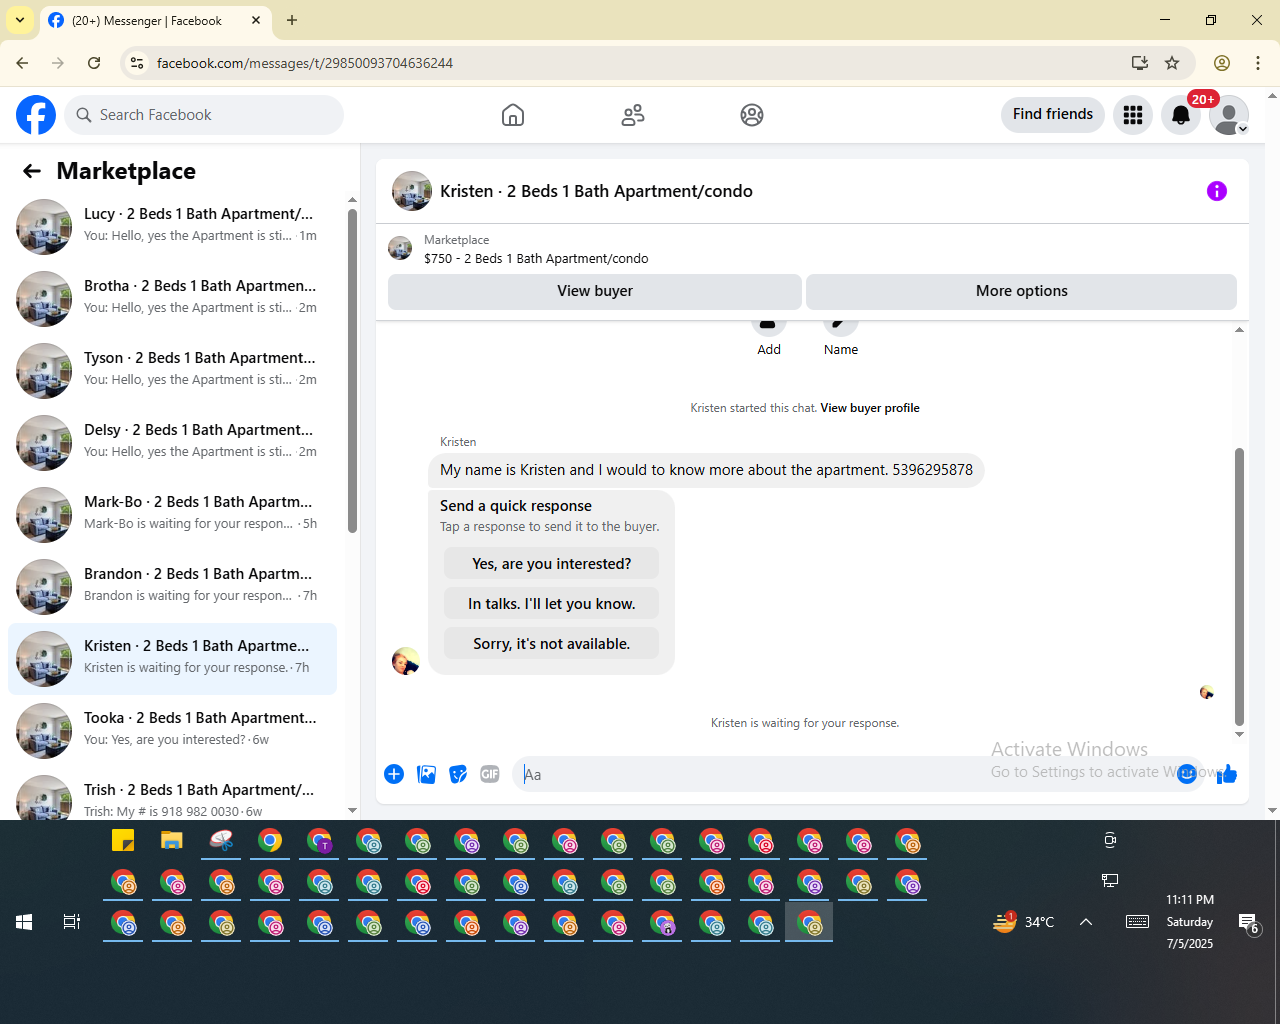1280x1024 pixels.
Task: Select the Messenger Facebook browser tab
Action: coord(155,20)
